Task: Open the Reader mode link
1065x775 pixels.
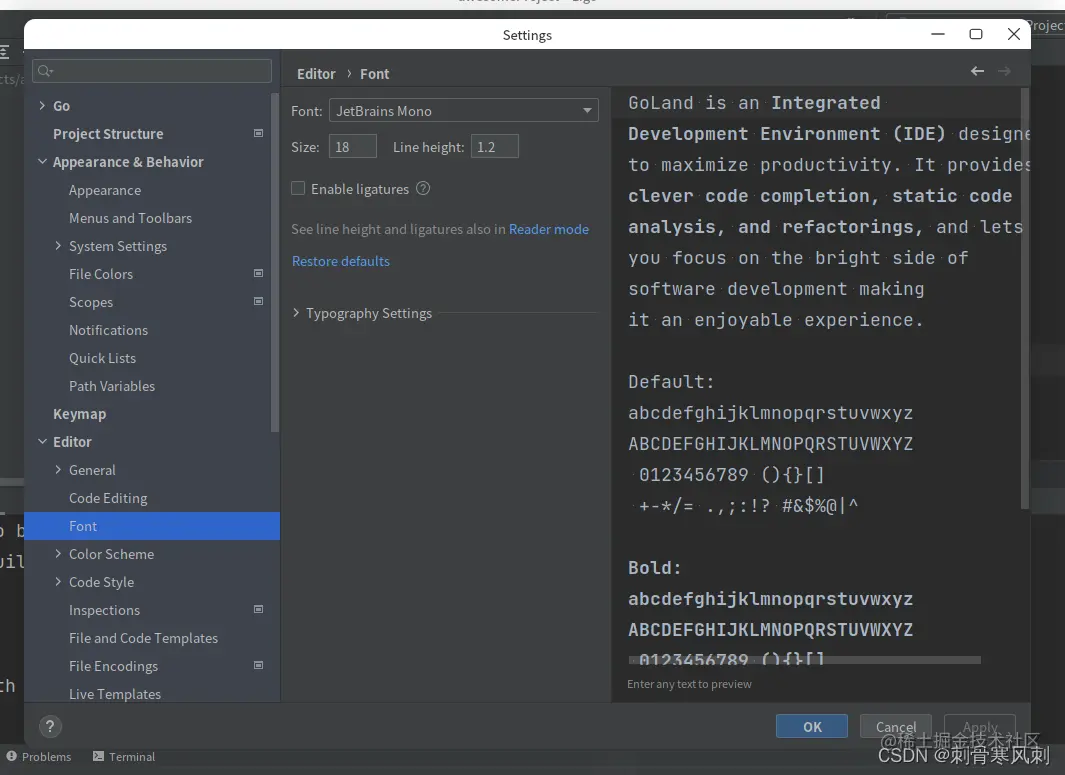Action: click(x=549, y=229)
